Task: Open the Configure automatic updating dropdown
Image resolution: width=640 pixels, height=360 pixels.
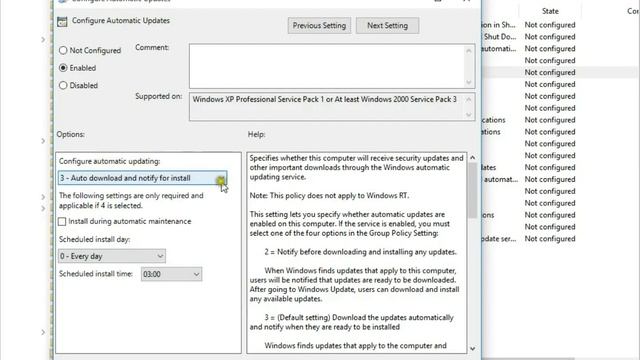Action: 142,178
